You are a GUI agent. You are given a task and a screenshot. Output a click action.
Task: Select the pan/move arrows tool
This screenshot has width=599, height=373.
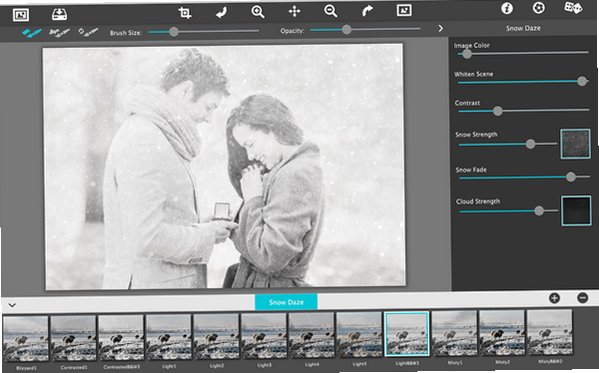pyautogui.click(x=294, y=11)
